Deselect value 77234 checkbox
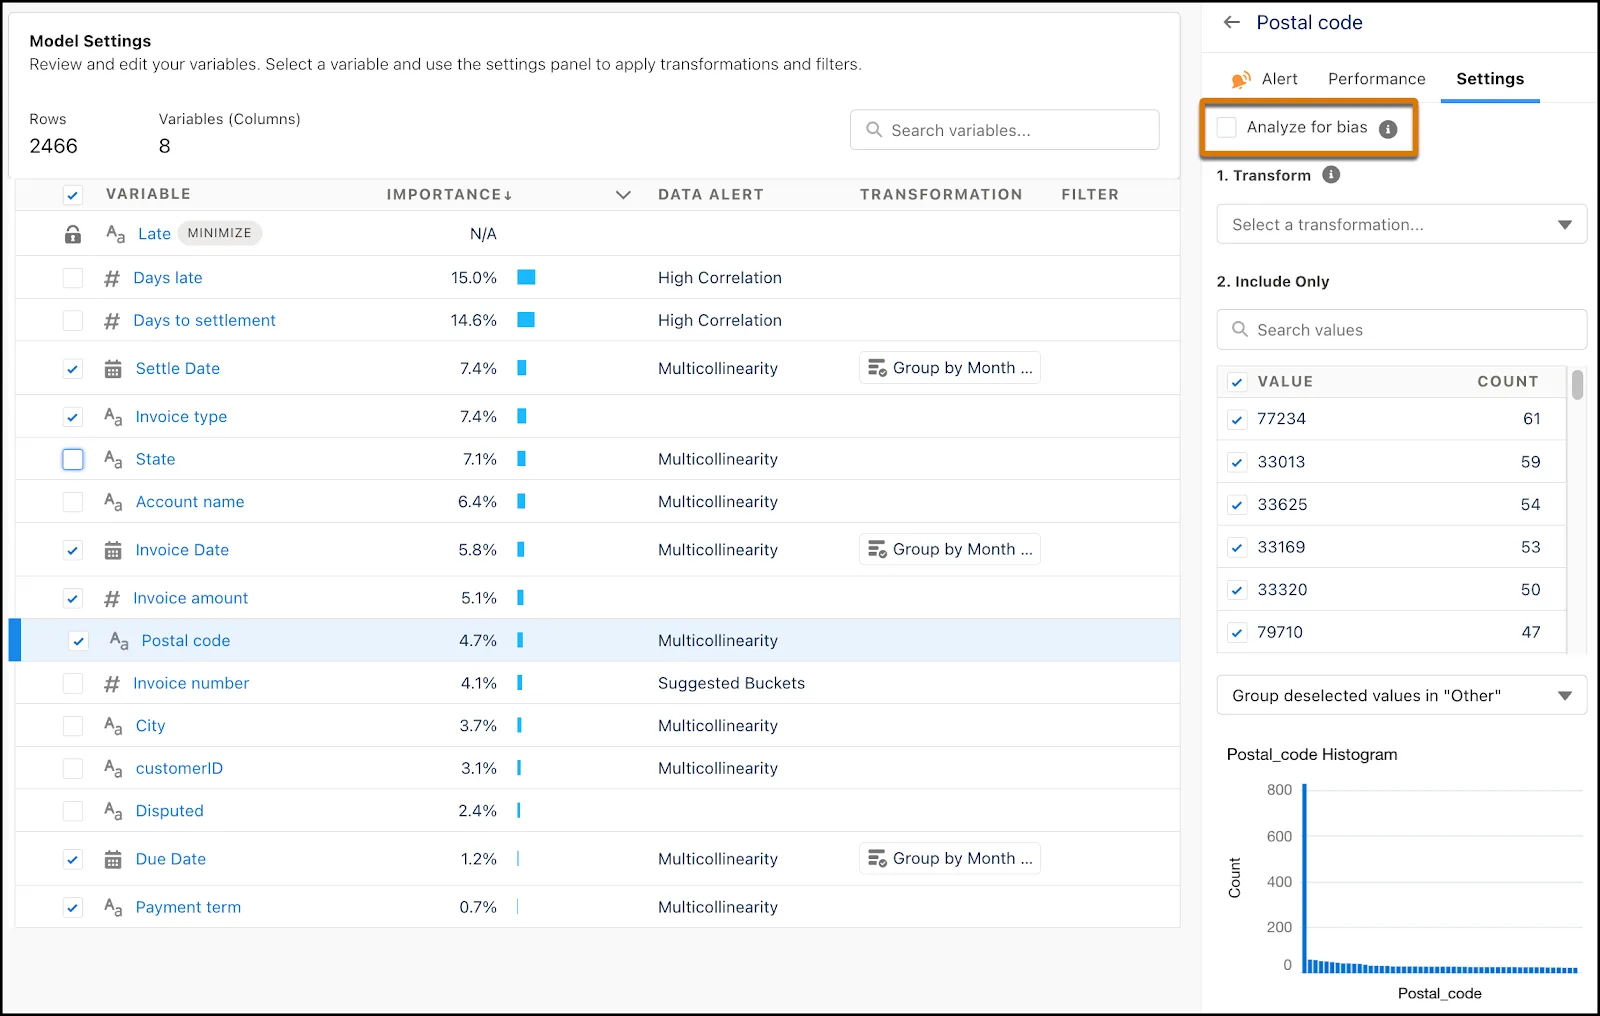Image resolution: width=1600 pixels, height=1016 pixels. 1237,420
